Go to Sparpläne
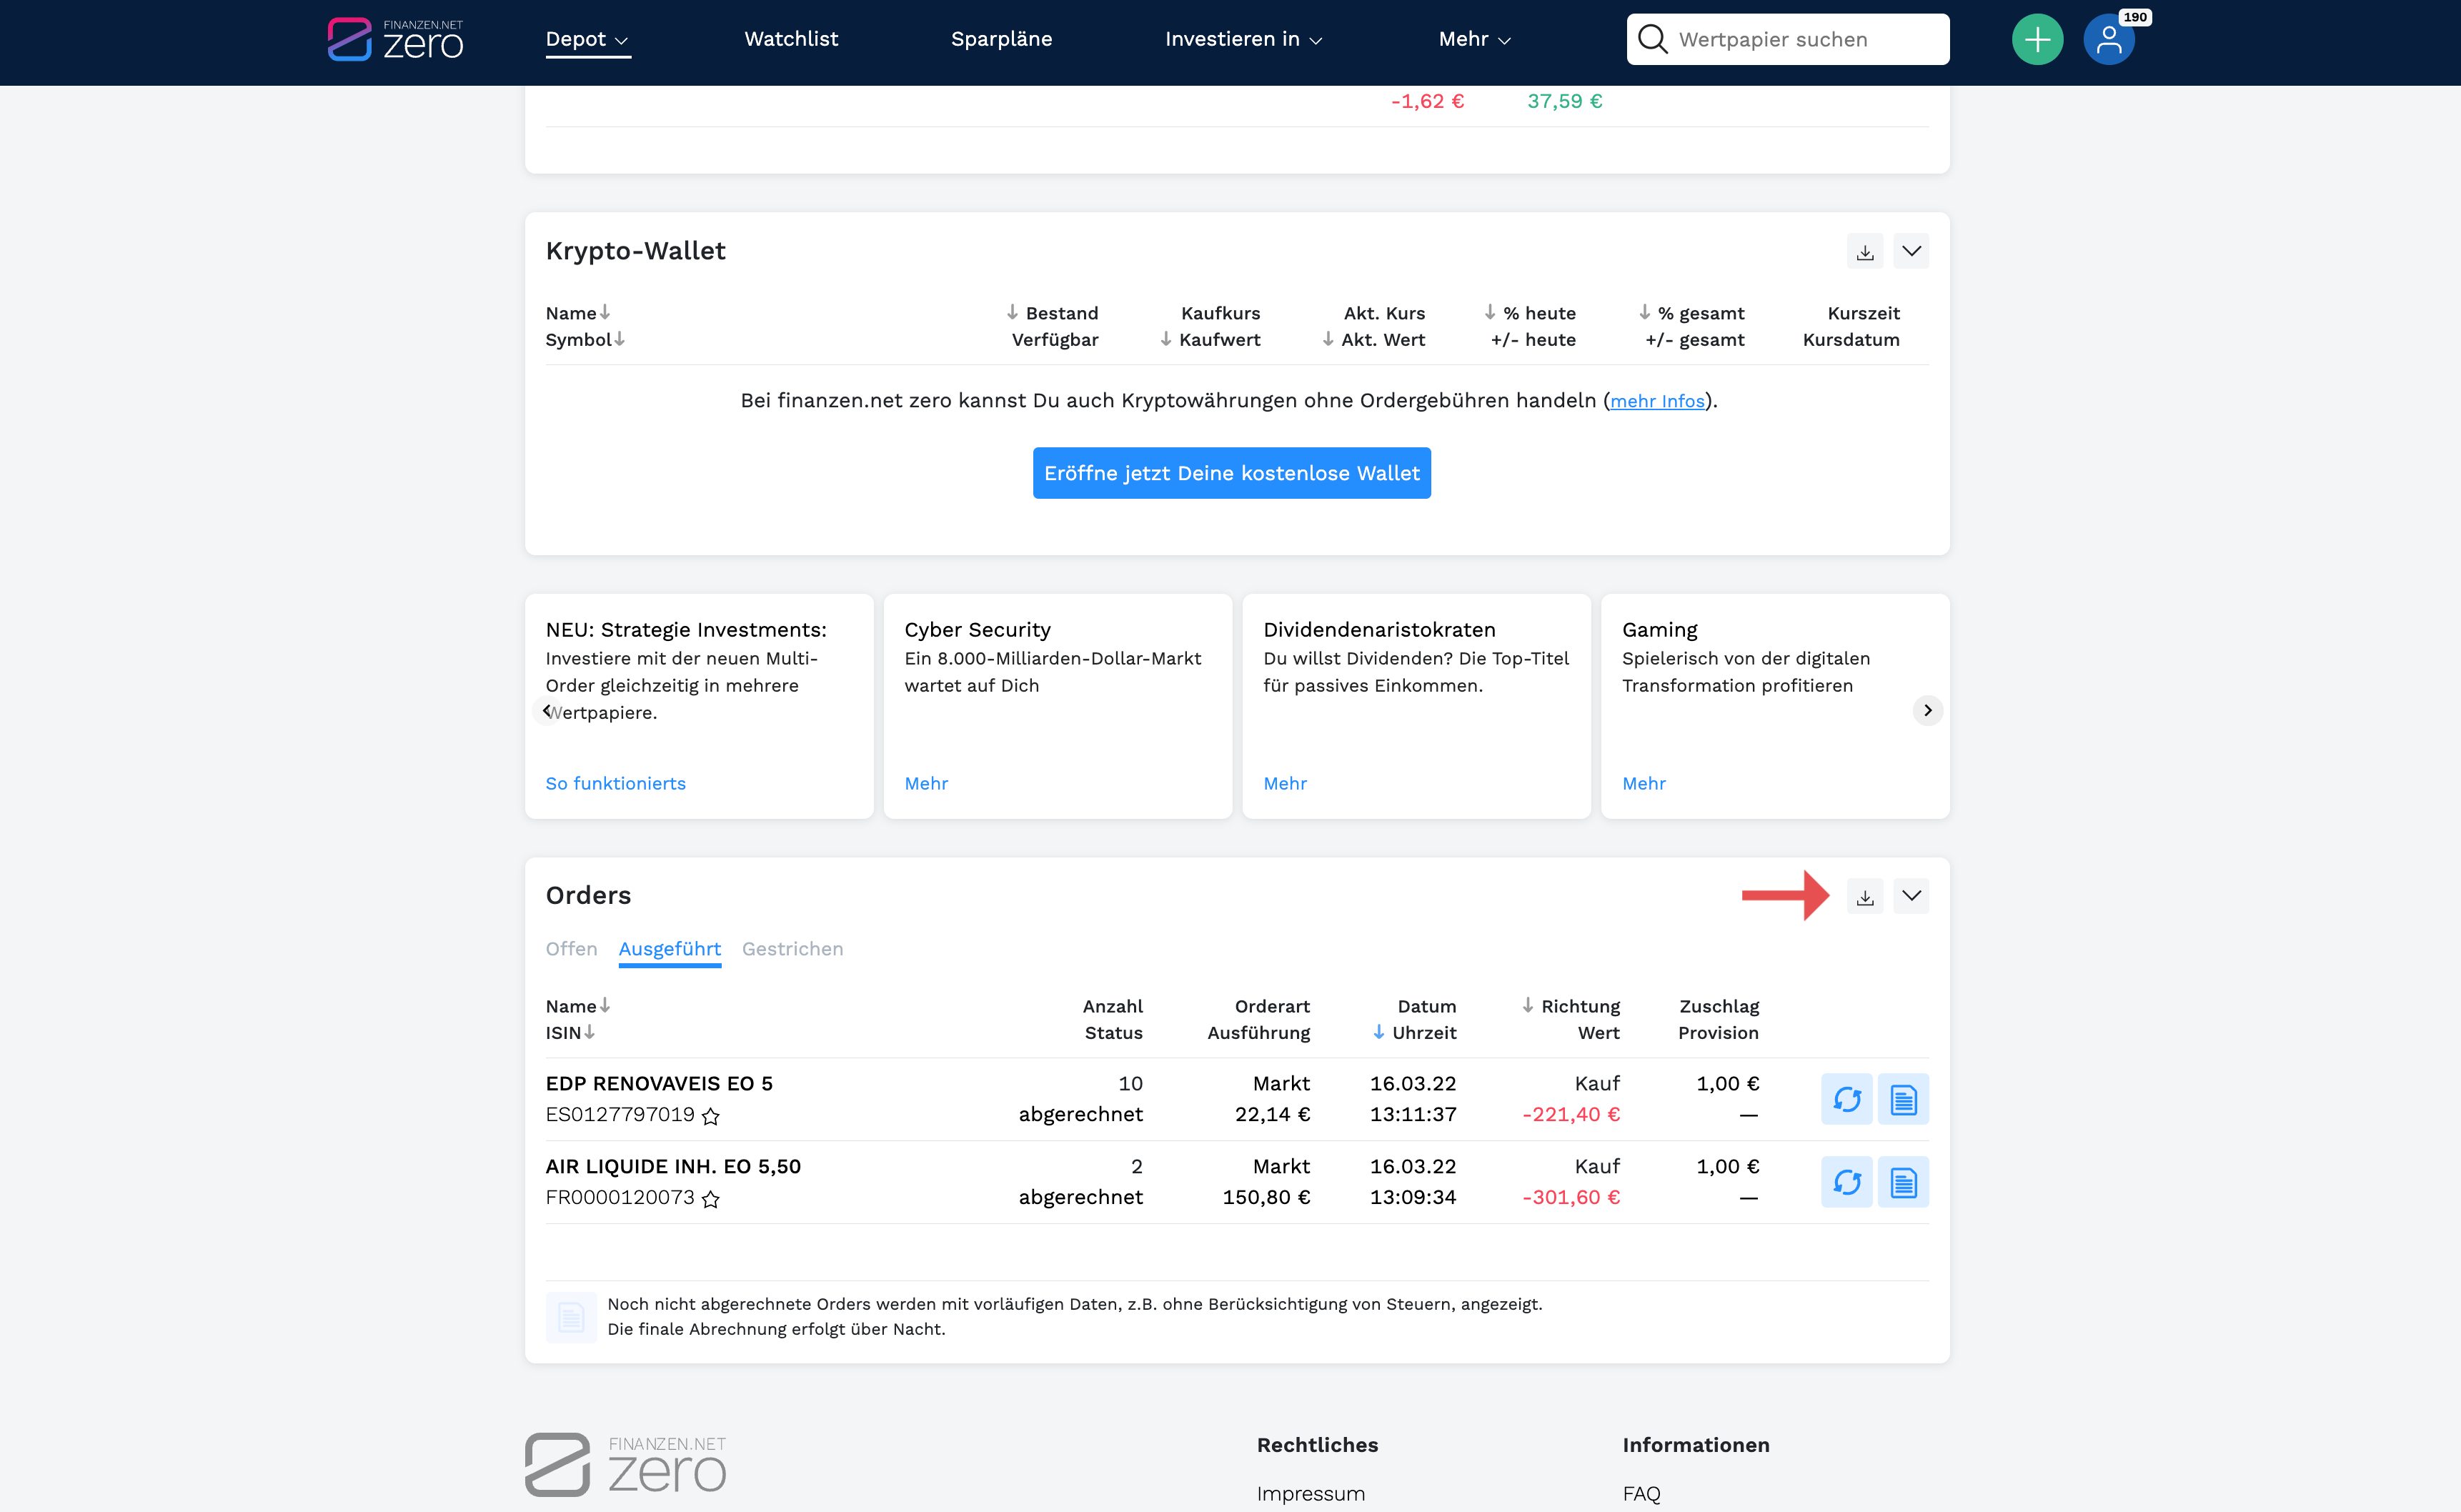 click(x=1001, y=39)
